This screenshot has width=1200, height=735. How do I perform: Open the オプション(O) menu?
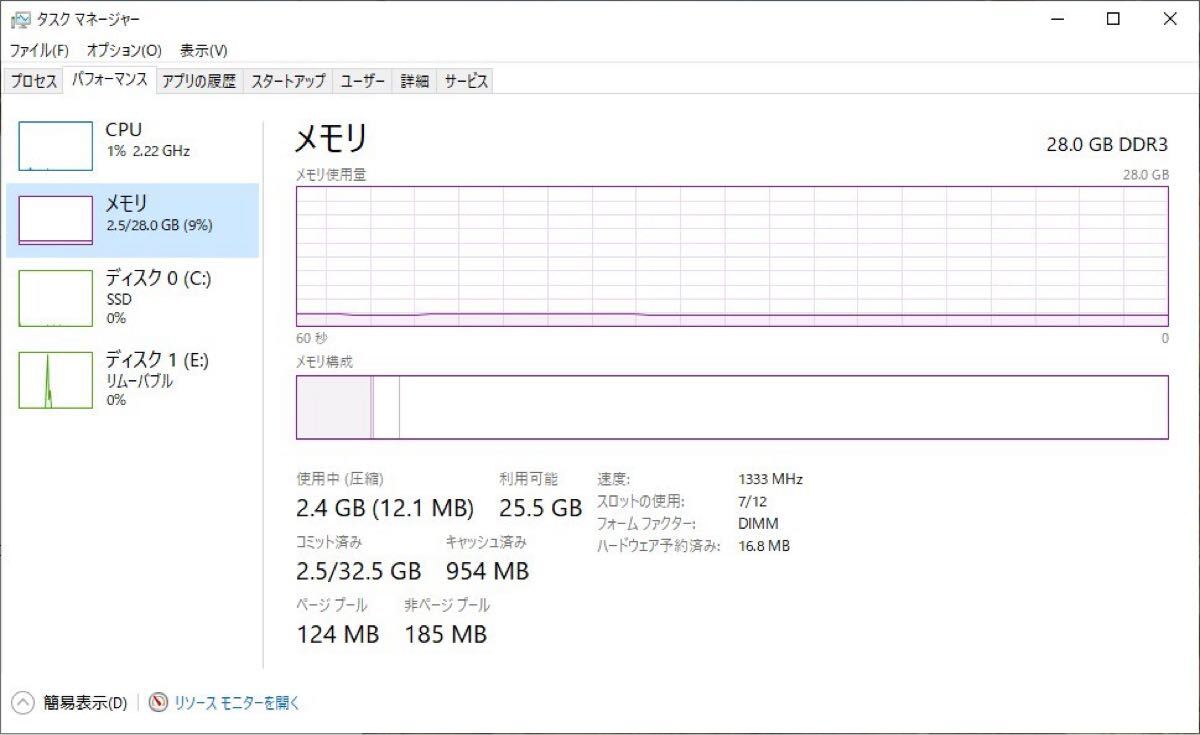pyautogui.click(x=124, y=50)
